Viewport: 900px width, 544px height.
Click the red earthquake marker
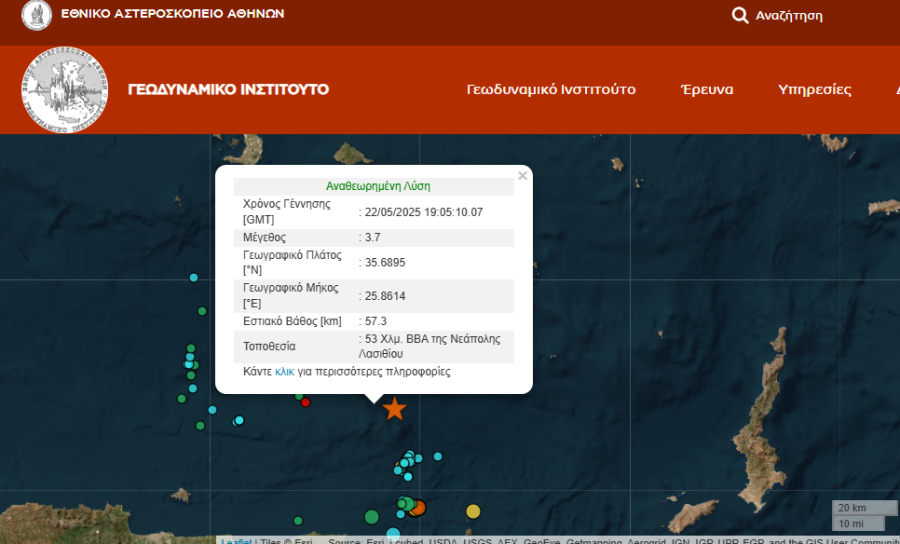[305, 402]
